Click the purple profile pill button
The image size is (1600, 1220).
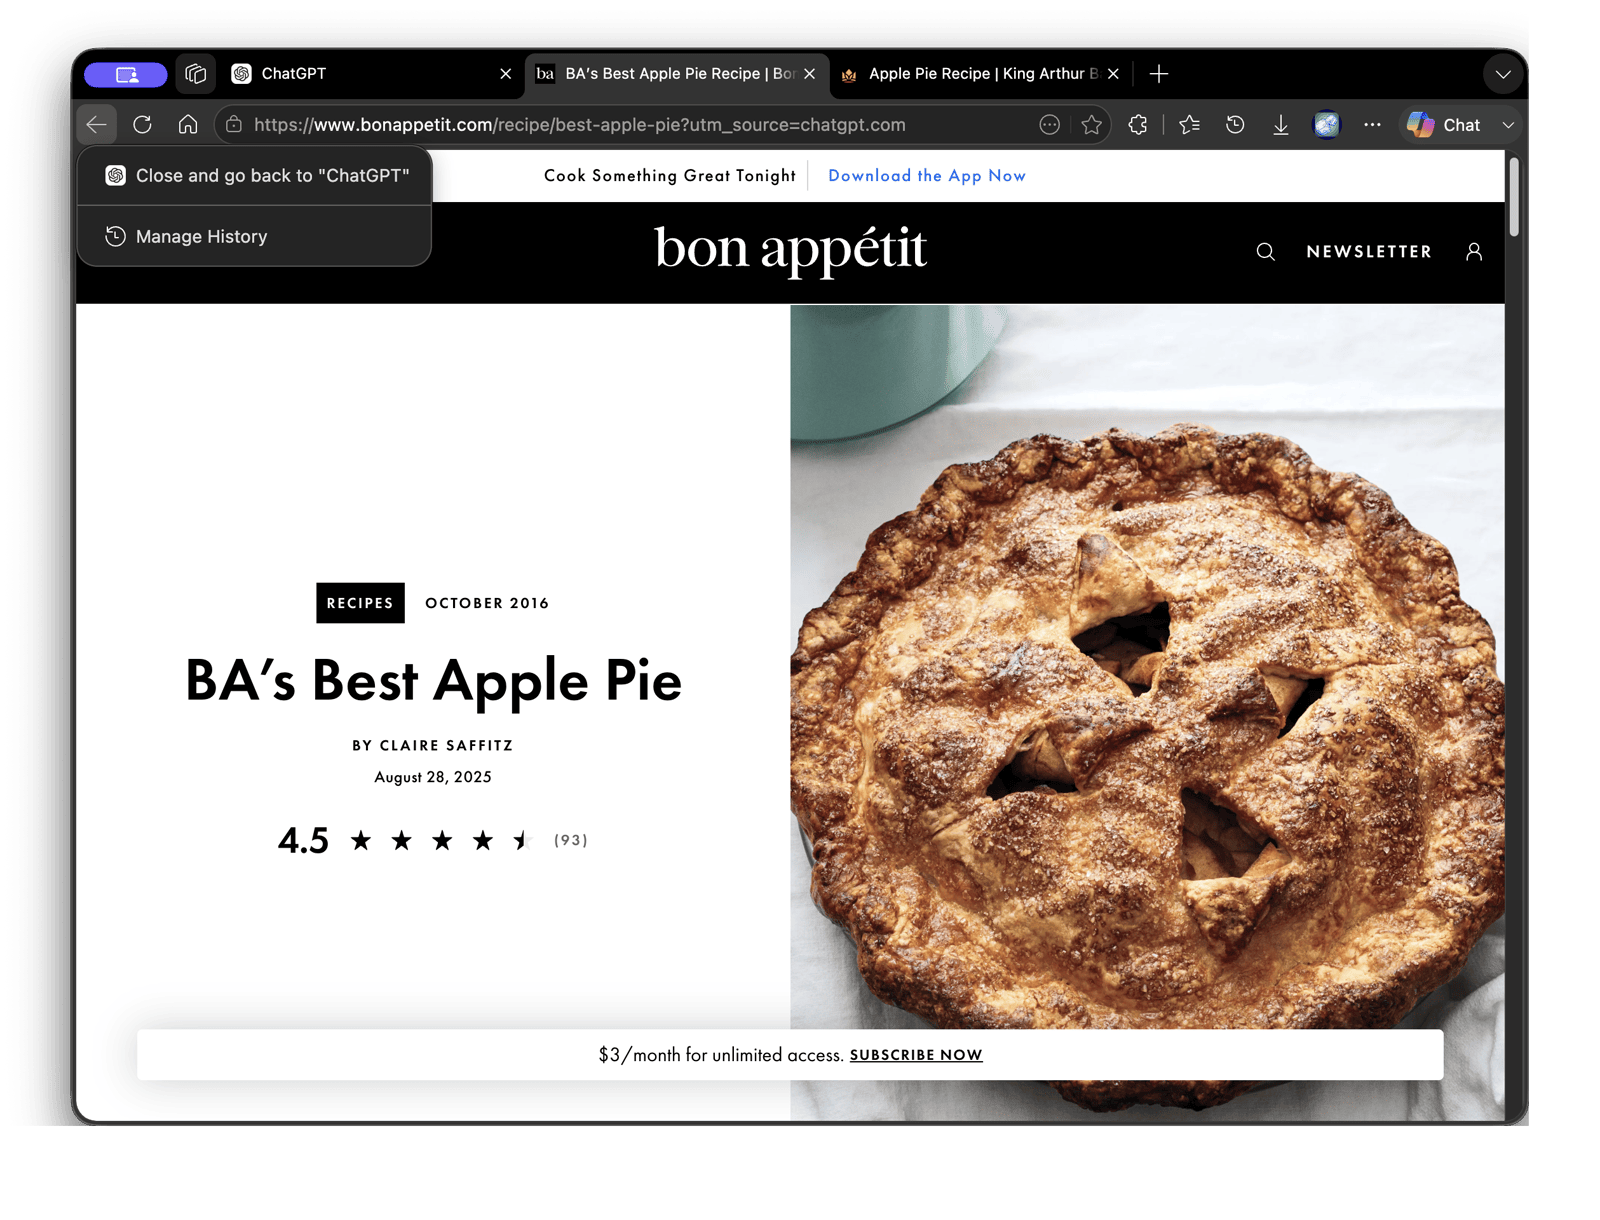(x=126, y=74)
